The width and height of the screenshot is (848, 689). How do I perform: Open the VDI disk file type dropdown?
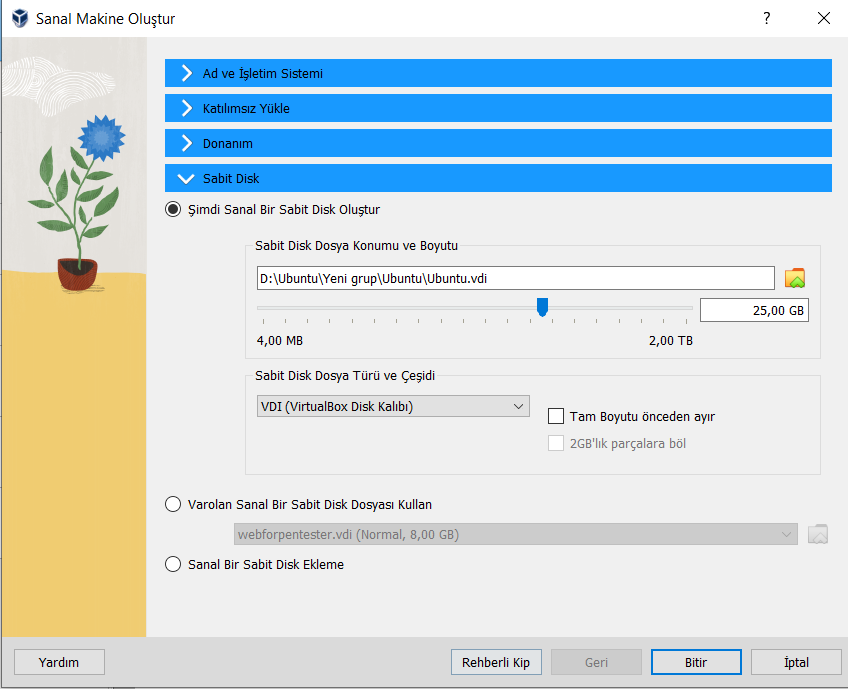coord(393,406)
